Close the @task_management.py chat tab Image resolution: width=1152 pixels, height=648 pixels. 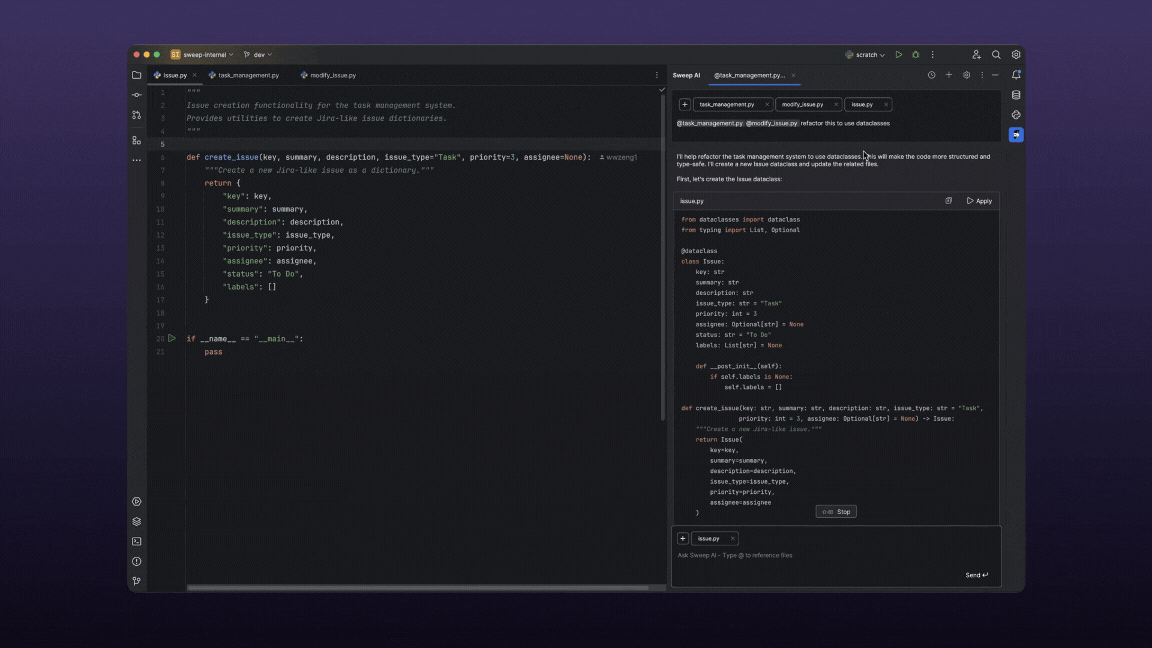793,75
